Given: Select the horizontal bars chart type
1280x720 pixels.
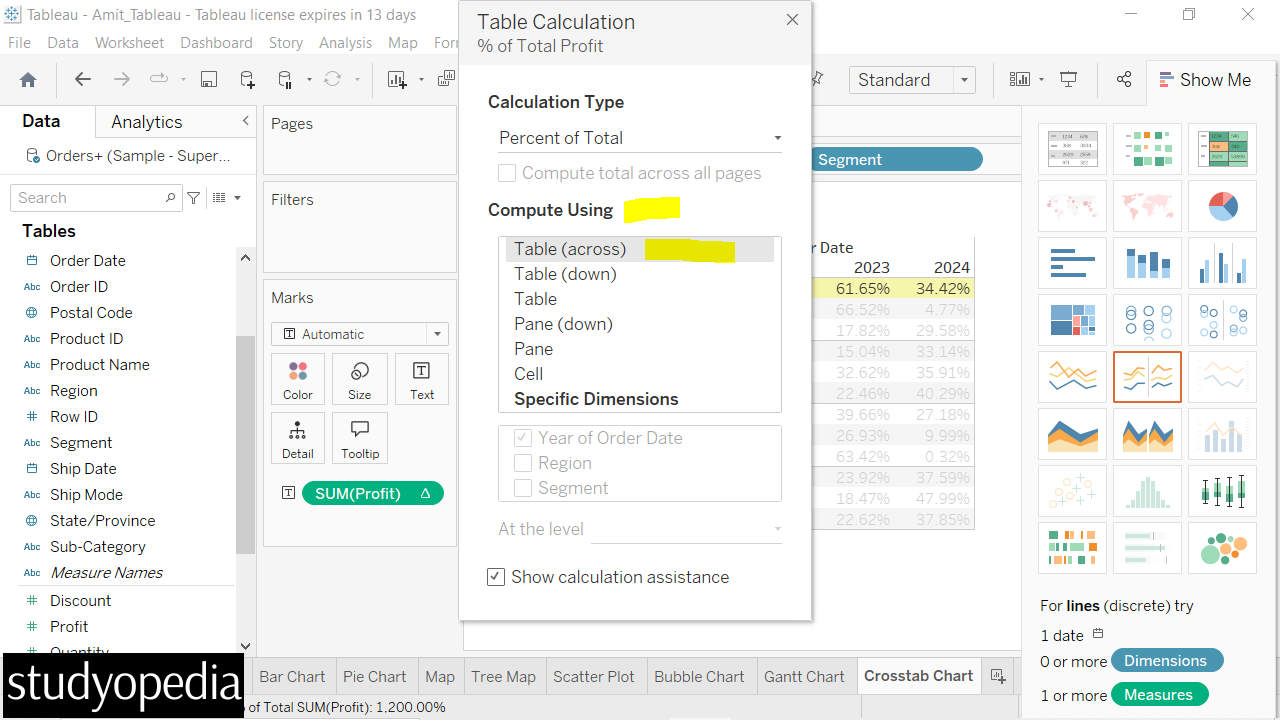Looking at the screenshot, I should tap(1073, 263).
